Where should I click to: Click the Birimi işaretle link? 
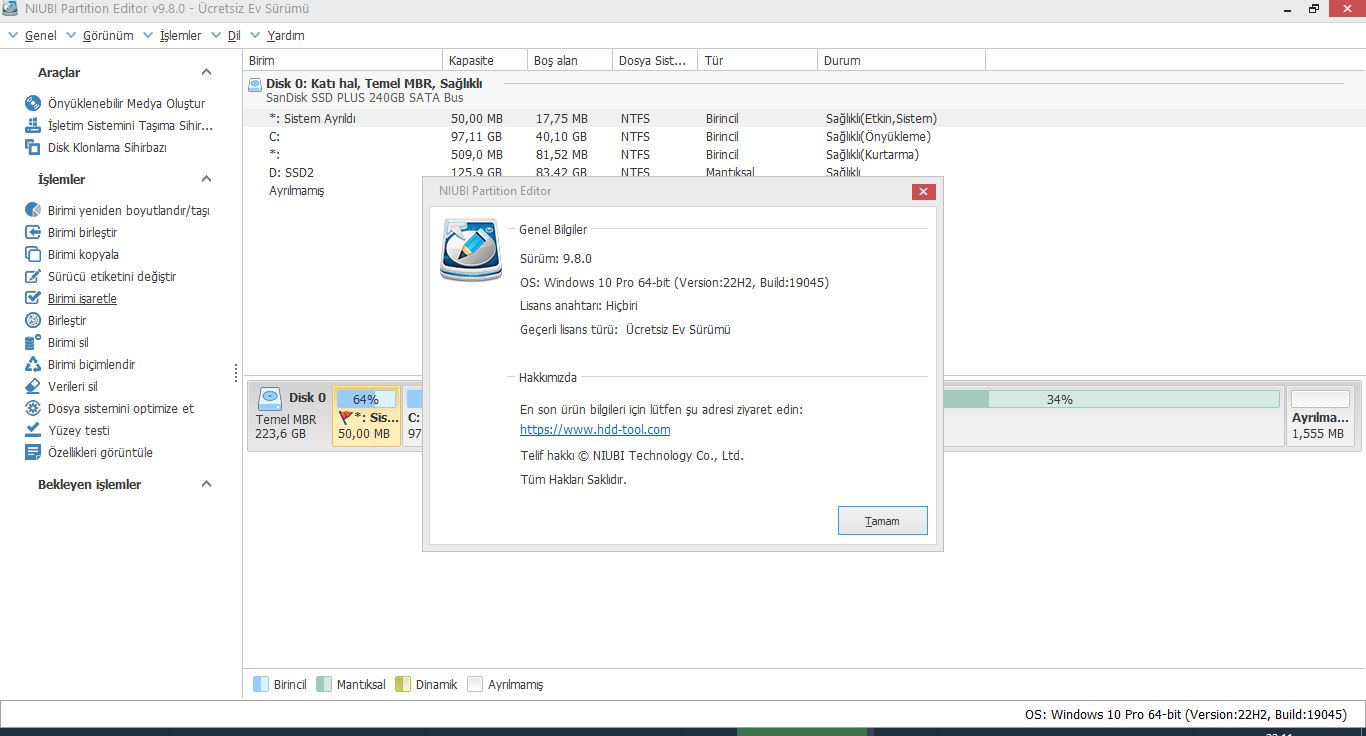click(82, 298)
